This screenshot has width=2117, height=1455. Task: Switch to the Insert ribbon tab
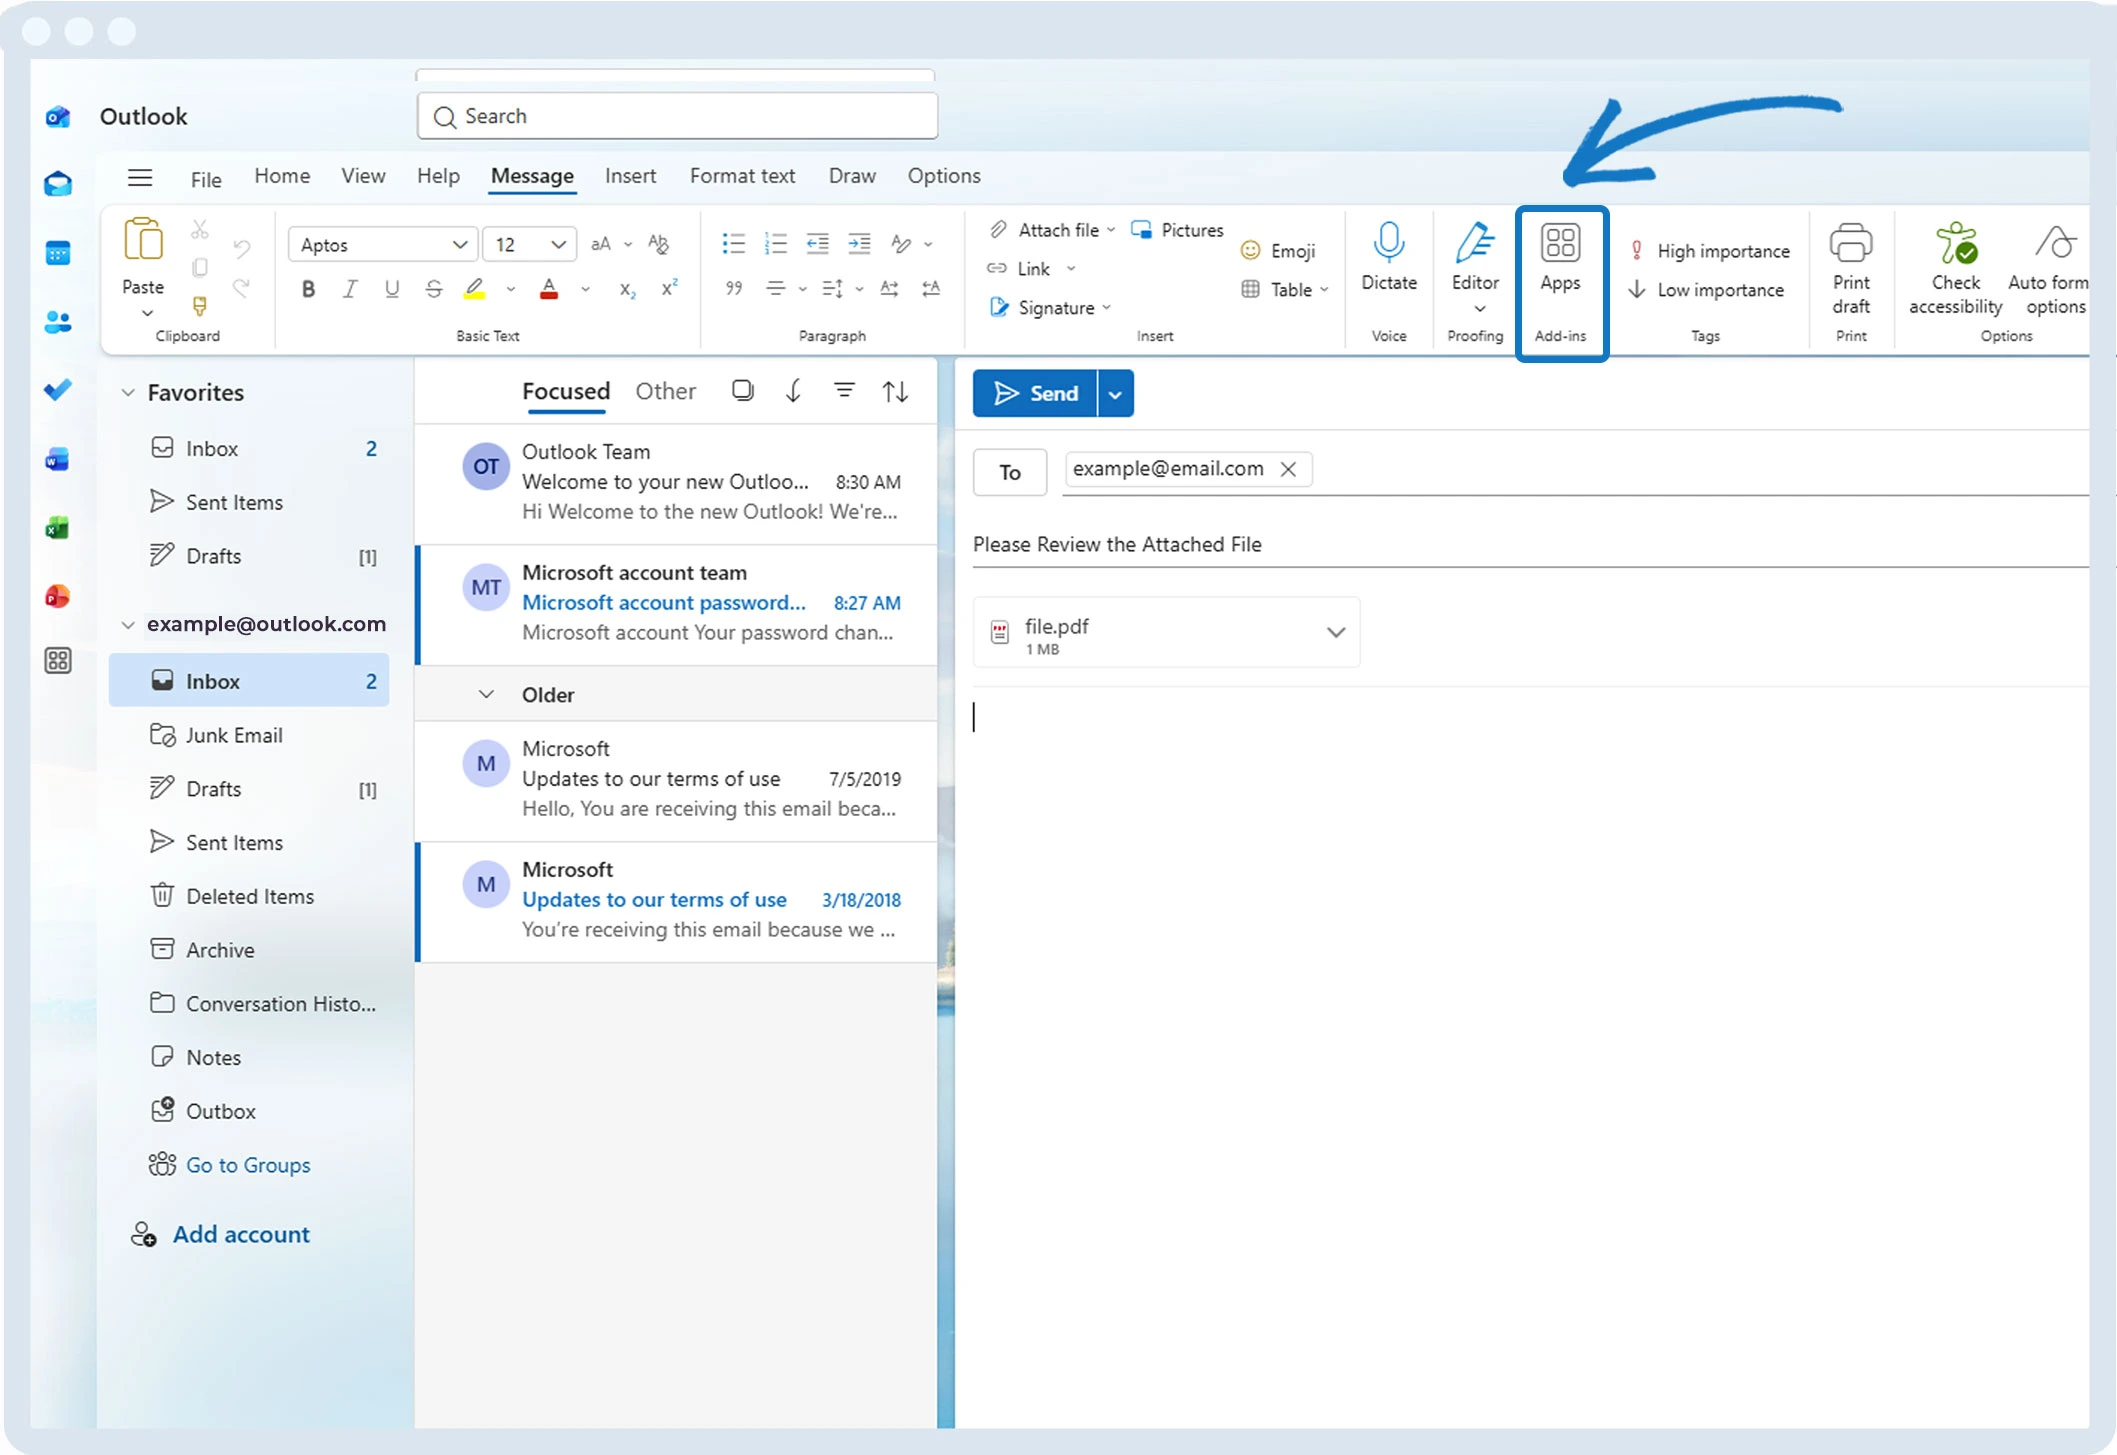630,176
